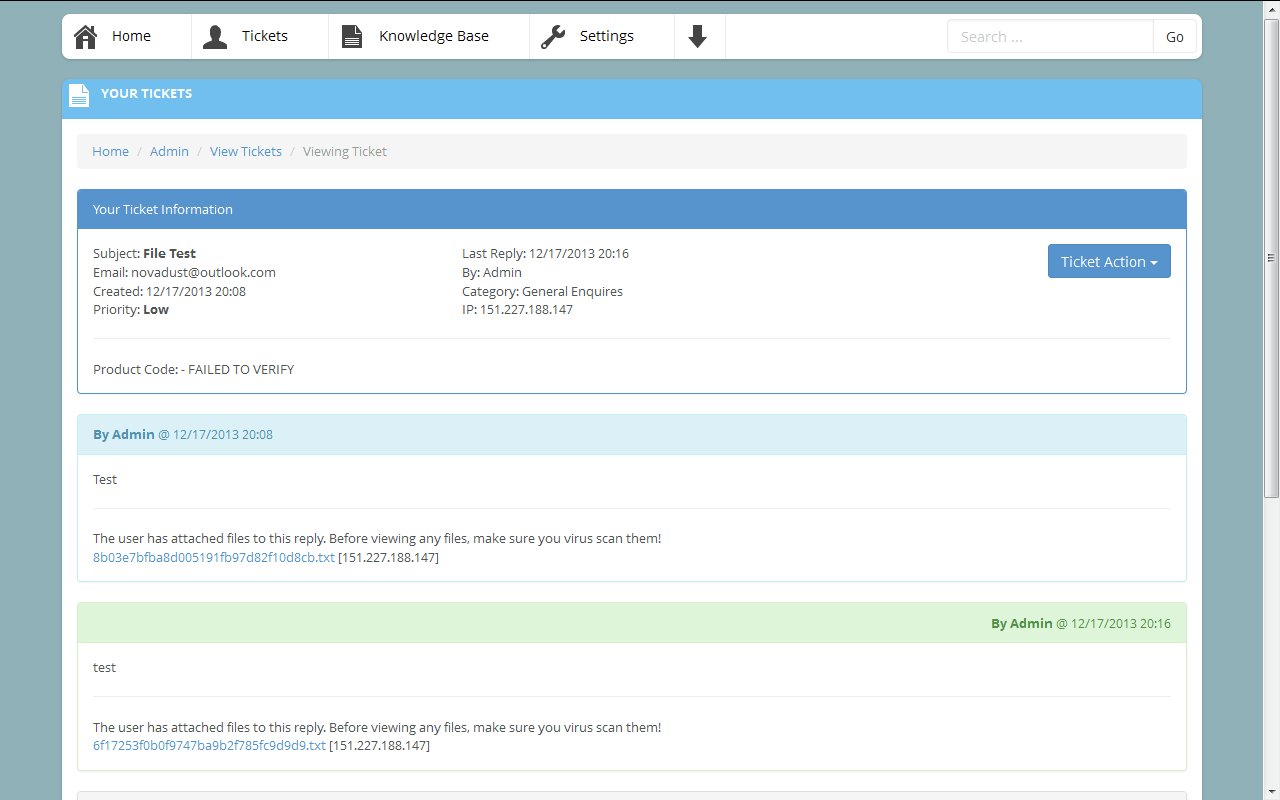Open the Settings menu item
The height and width of the screenshot is (800, 1280).
[x=606, y=37]
